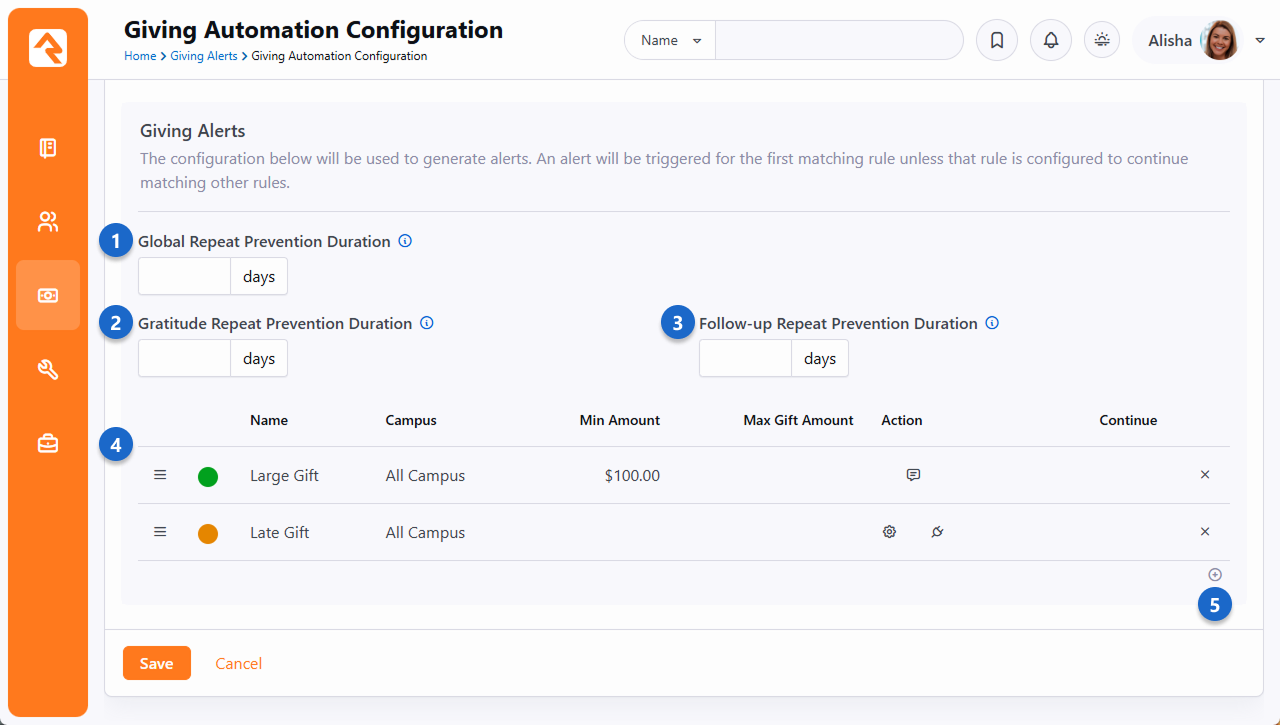Open the Finance sidebar section
The image size is (1280, 725).
tap(48, 295)
